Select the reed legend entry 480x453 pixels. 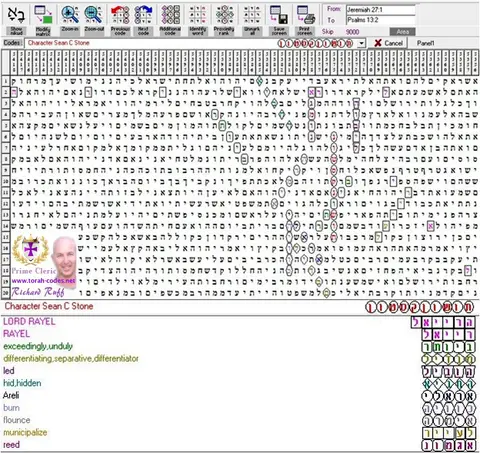11,445
